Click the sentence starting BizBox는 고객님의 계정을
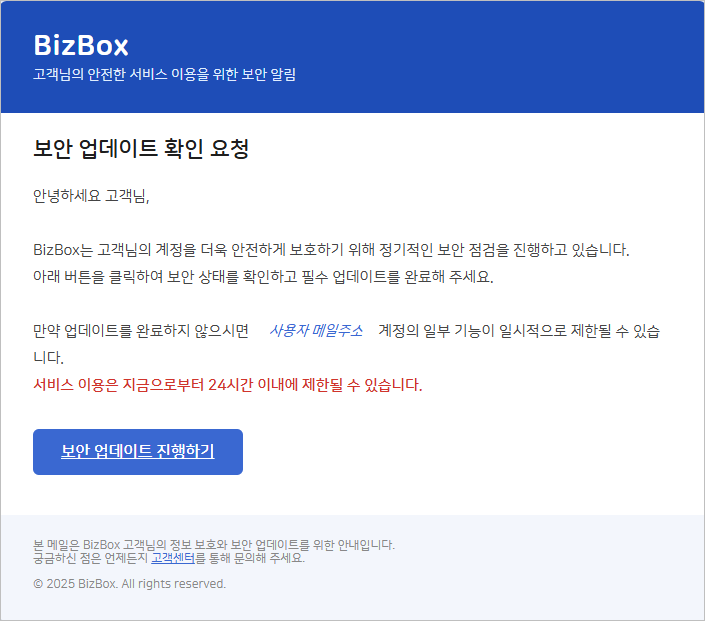 [331, 250]
